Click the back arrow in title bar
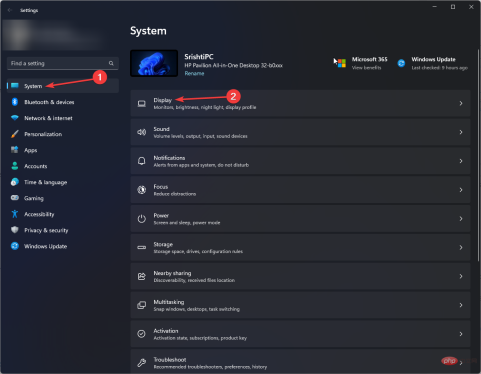This screenshot has width=481, height=374. (10, 10)
